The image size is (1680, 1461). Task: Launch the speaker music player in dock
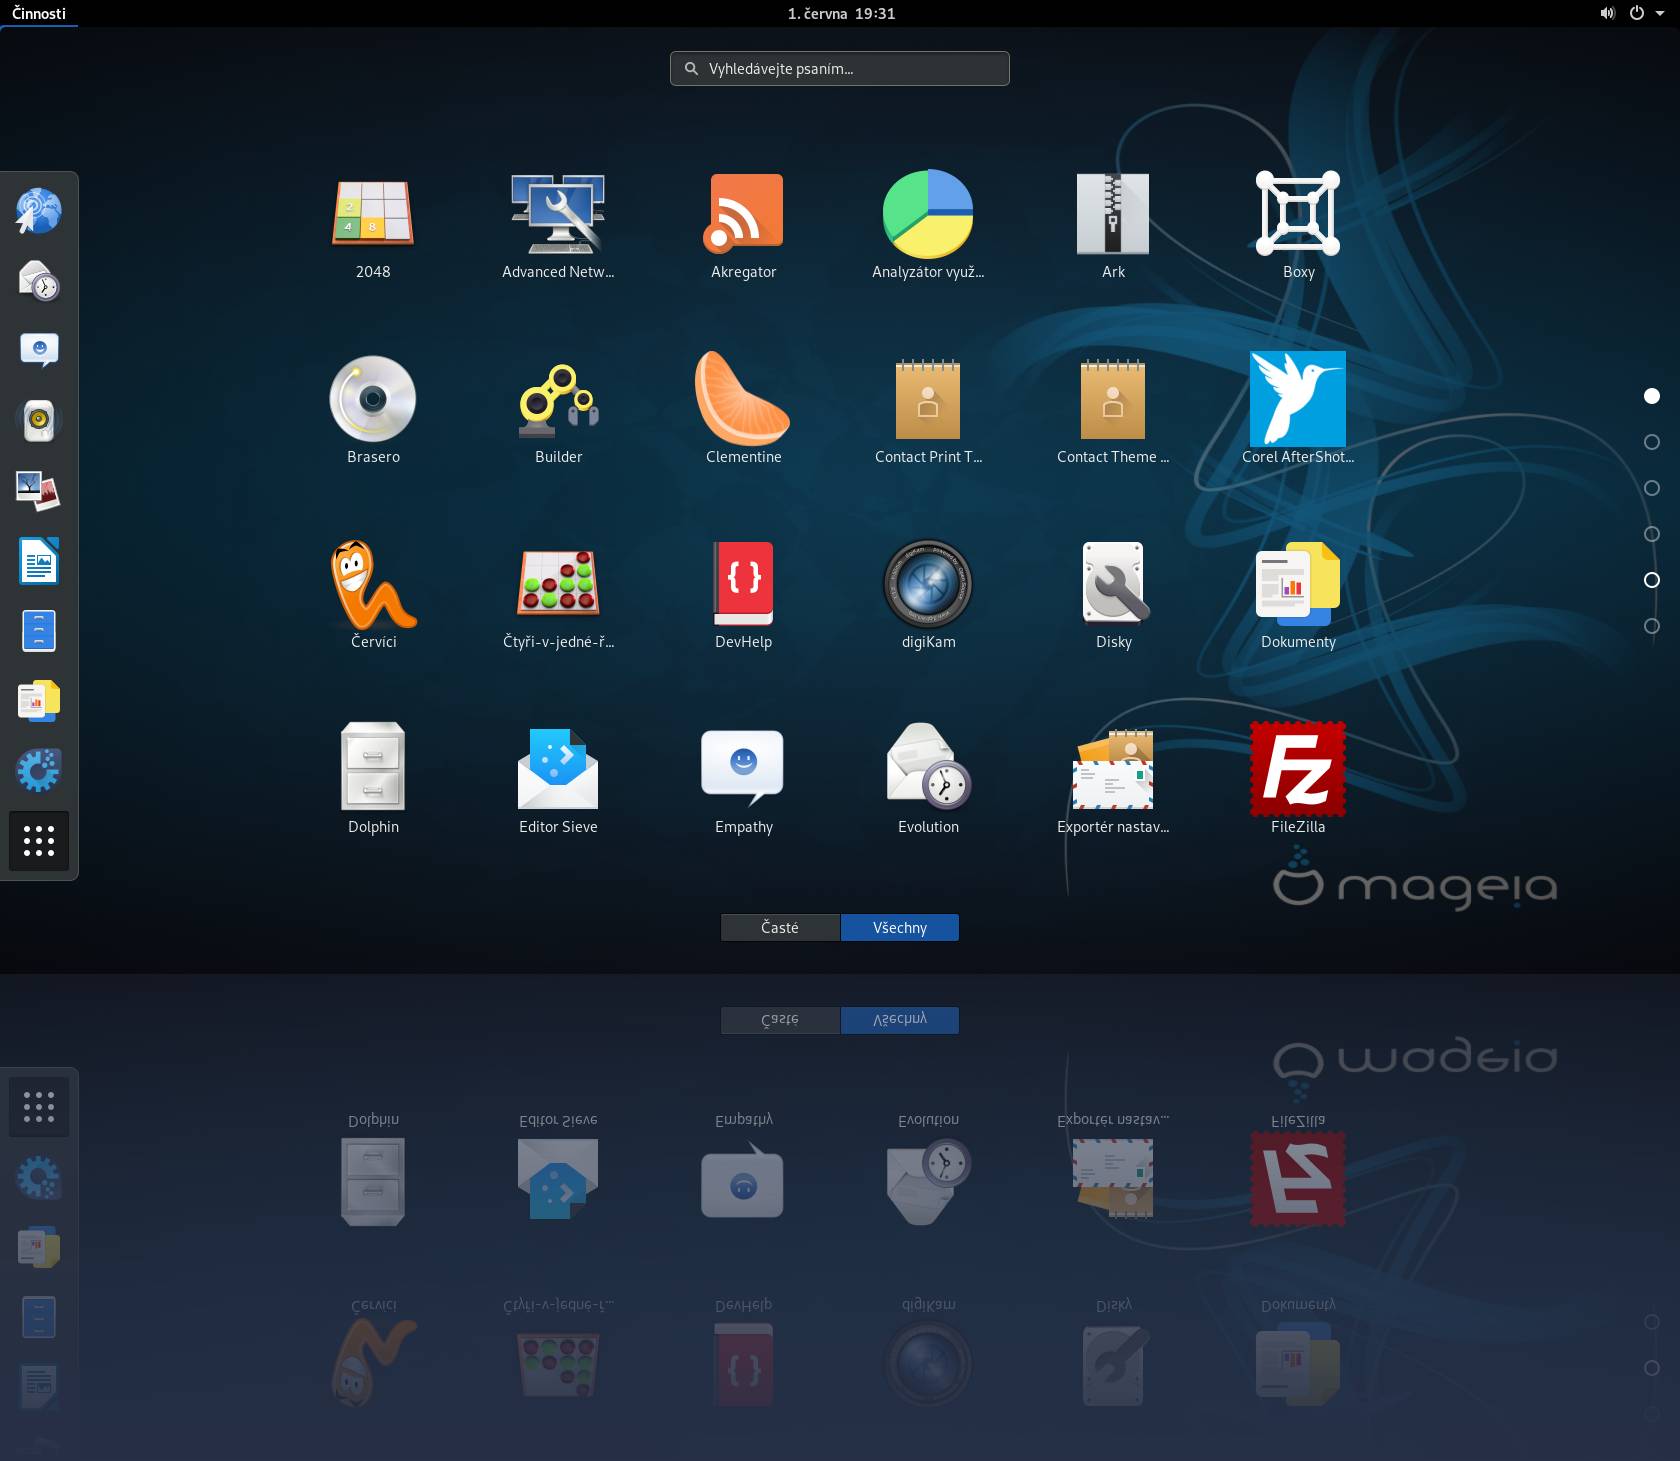(39, 421)
